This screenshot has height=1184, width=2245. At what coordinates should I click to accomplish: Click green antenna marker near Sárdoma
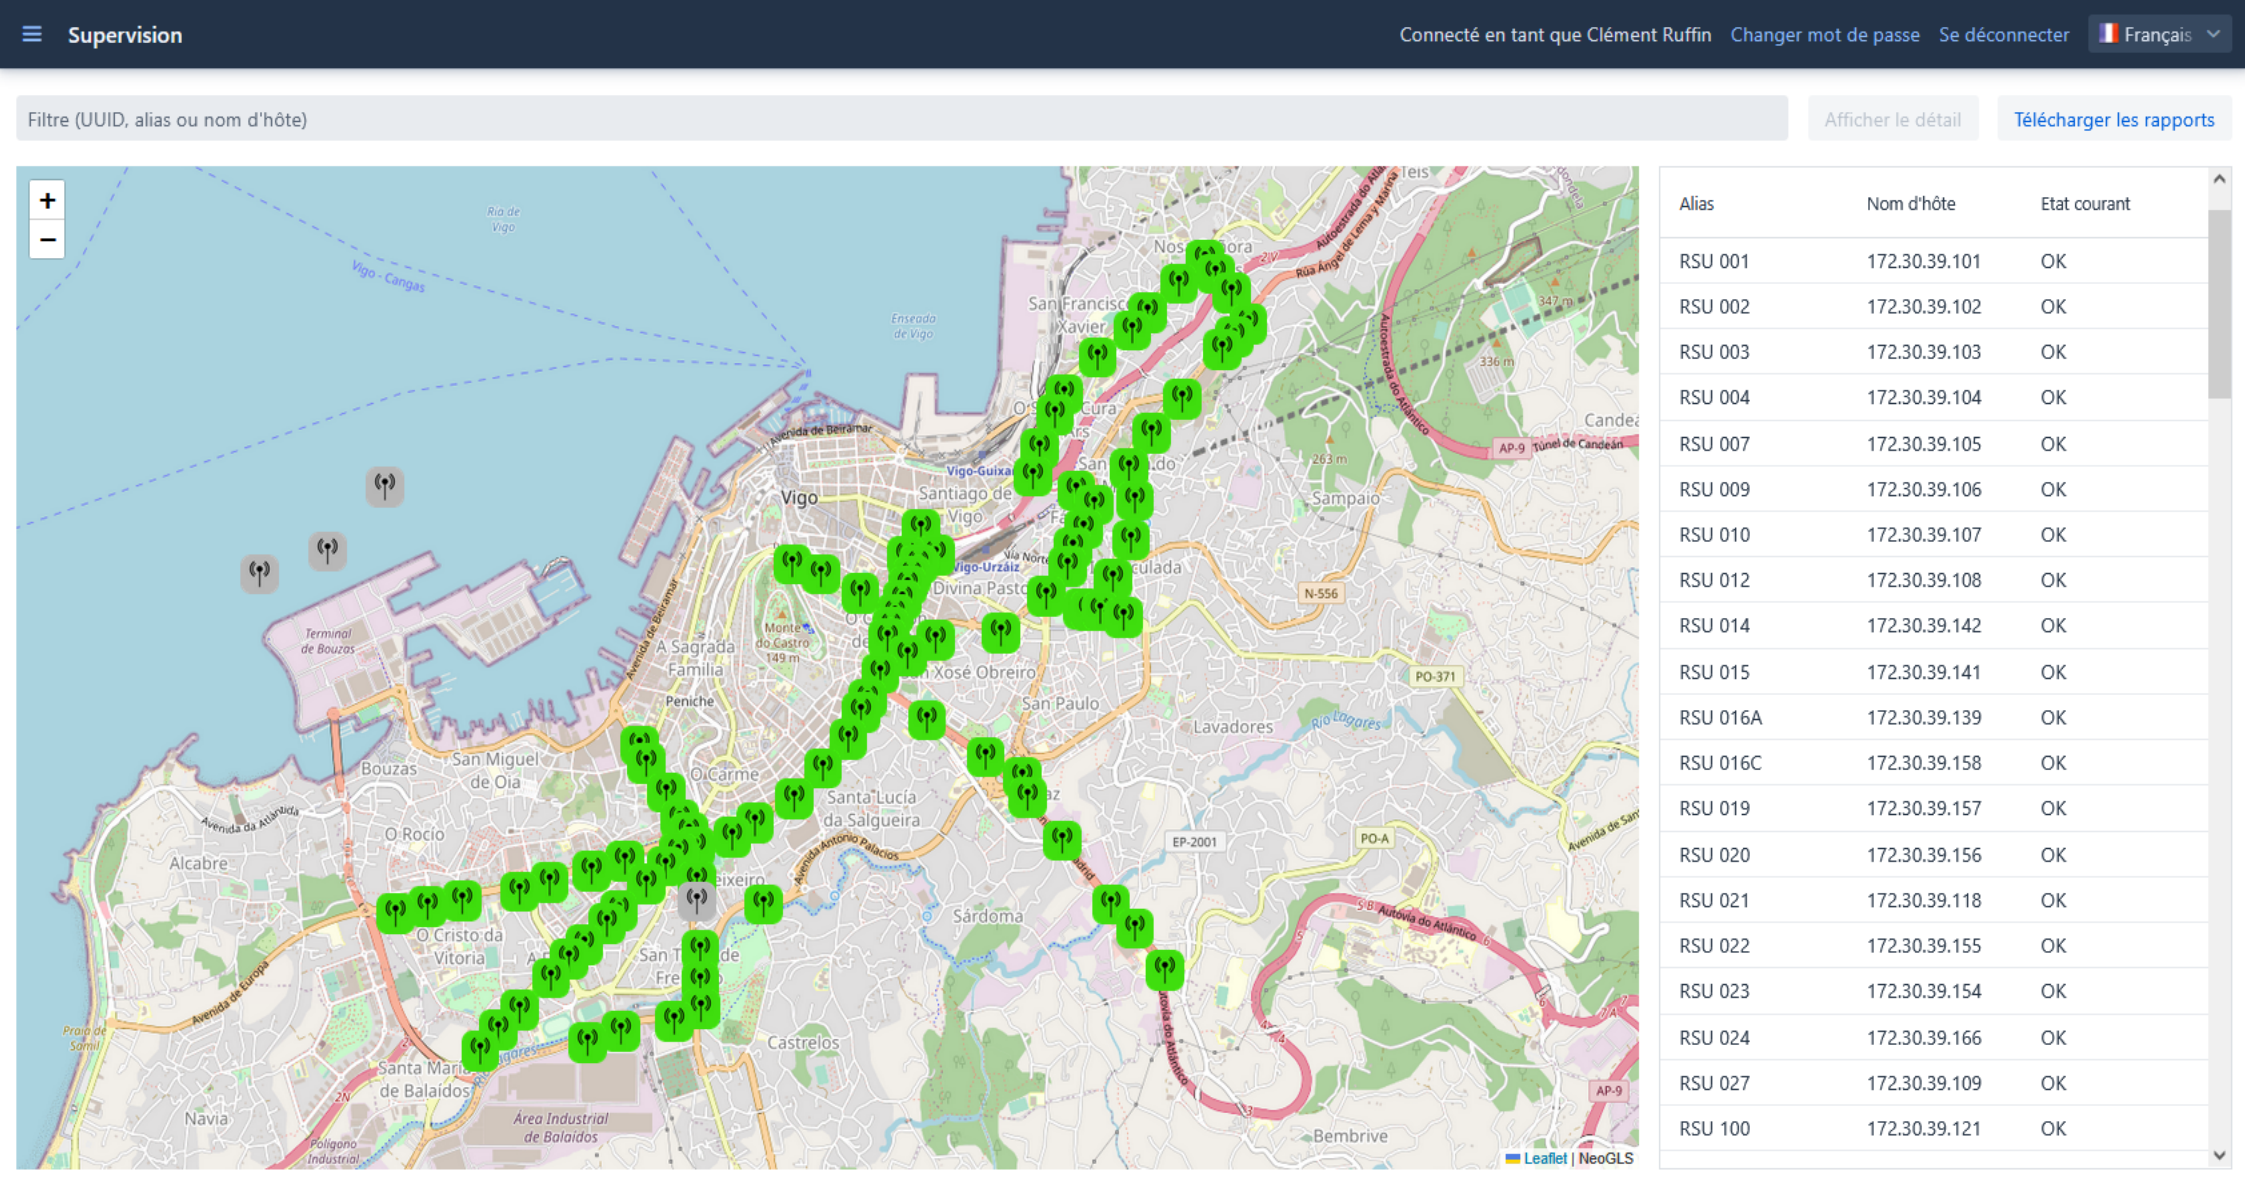pos(1062,839)
